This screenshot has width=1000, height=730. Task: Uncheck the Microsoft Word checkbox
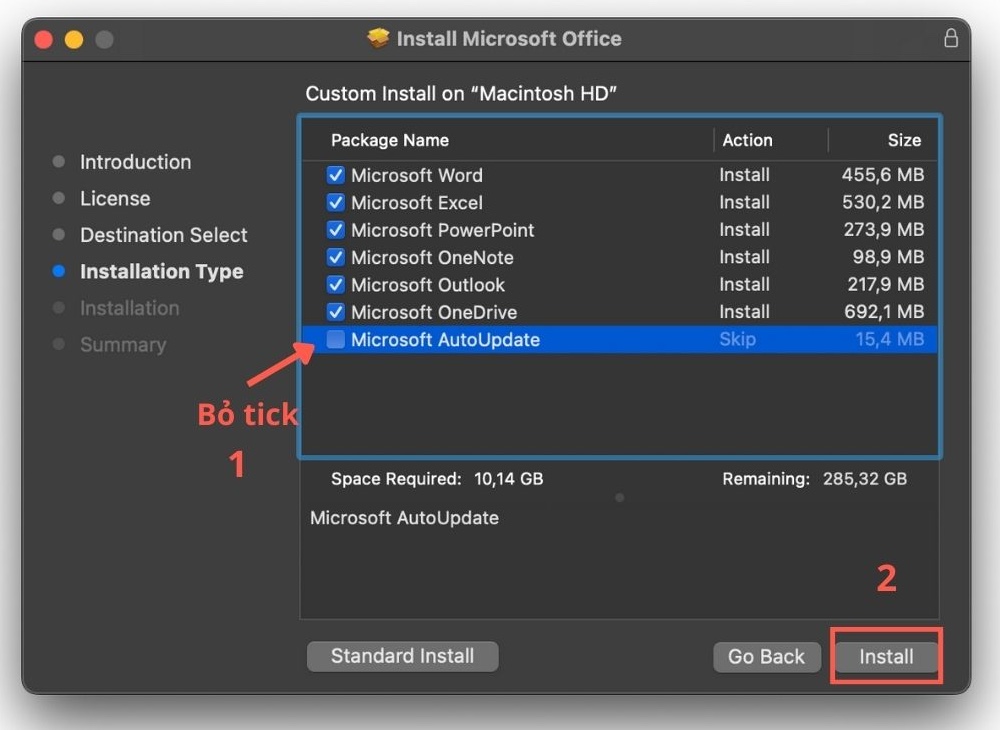[336, 175]
